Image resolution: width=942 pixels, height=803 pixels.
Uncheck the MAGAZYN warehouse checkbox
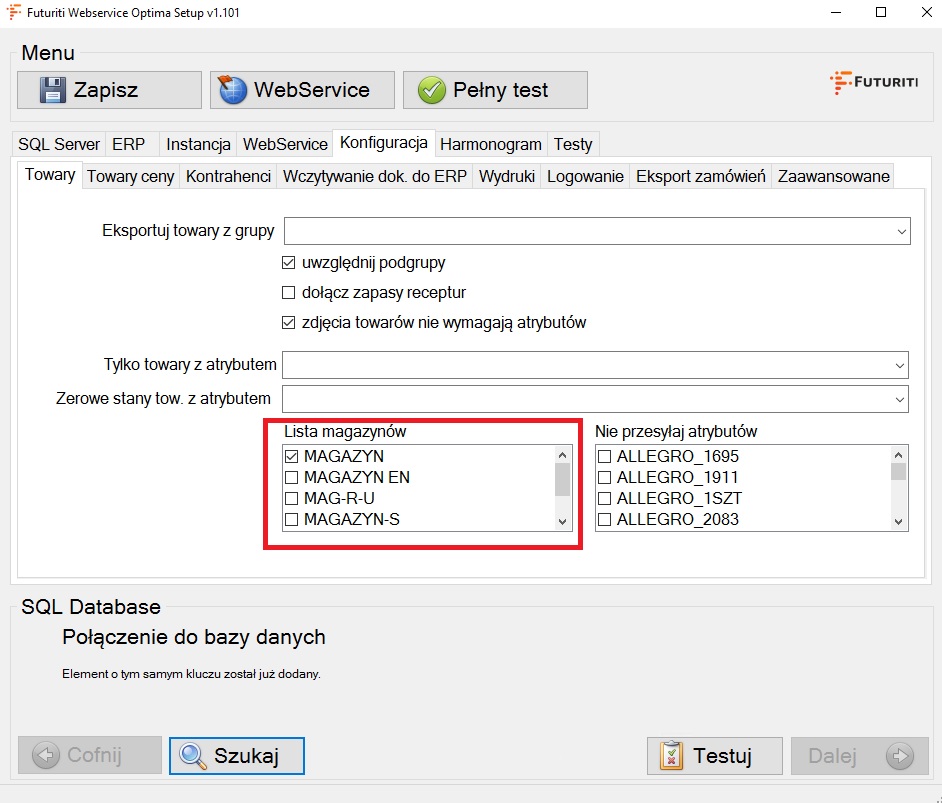click(x=292, y=456)
